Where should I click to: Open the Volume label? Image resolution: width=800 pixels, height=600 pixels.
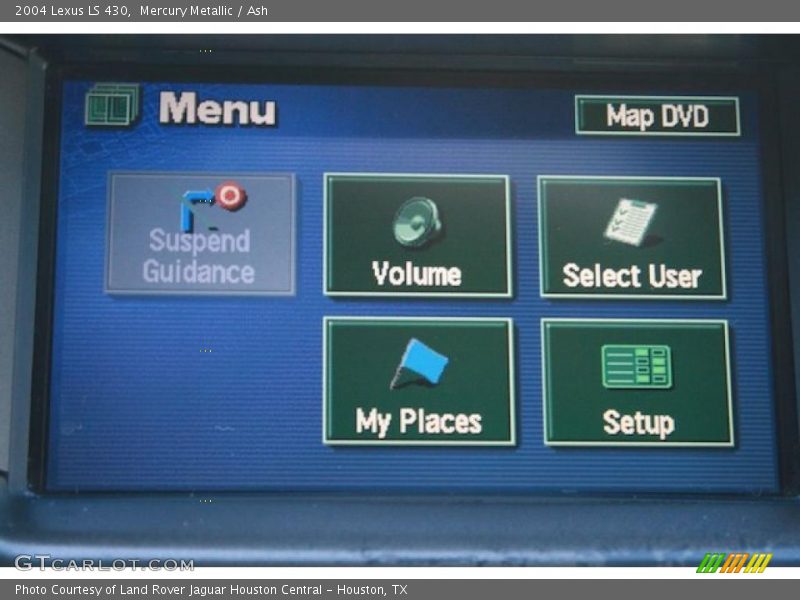click(x=417, y=274)
